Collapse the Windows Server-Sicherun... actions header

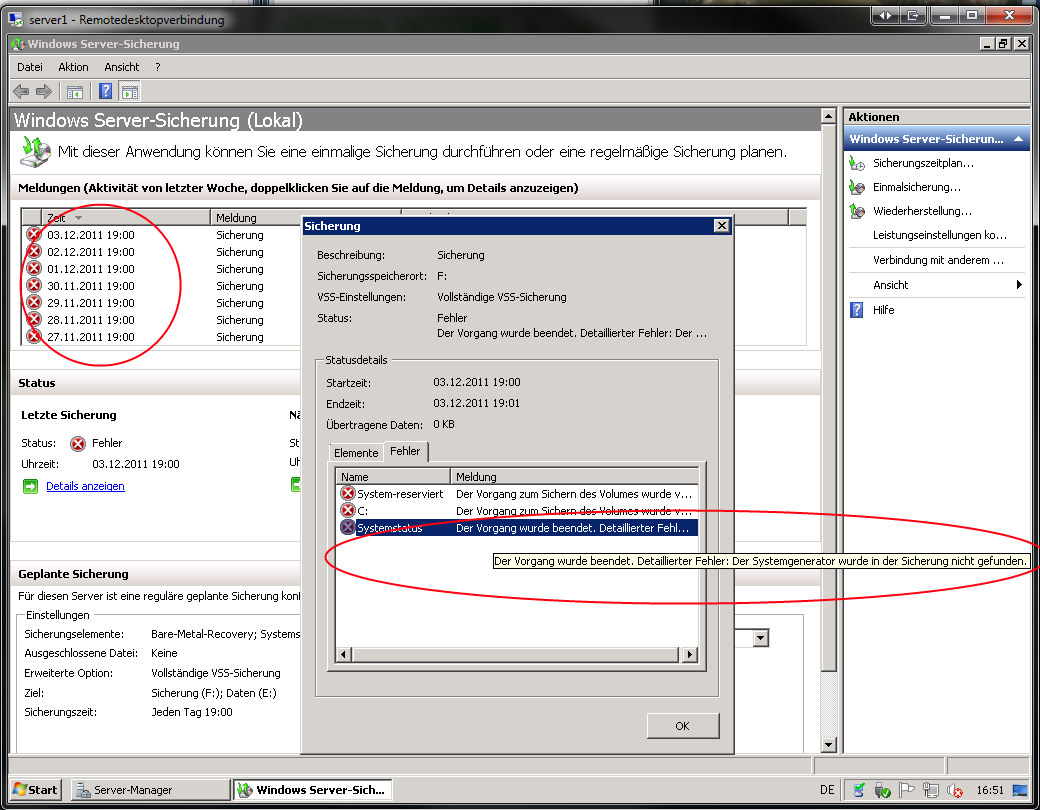point(1018,139)
